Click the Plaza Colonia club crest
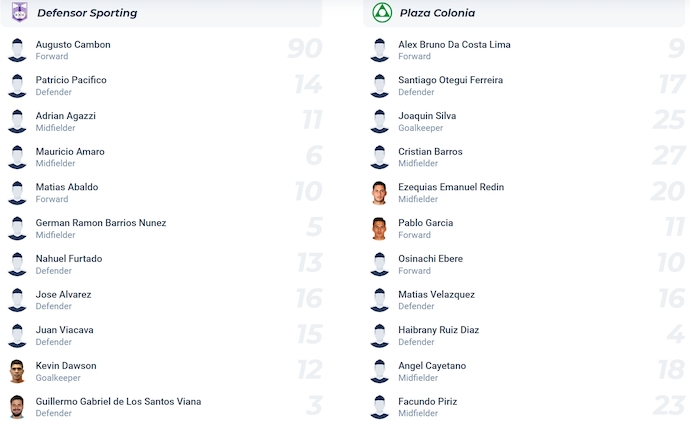 pos(380,12)
